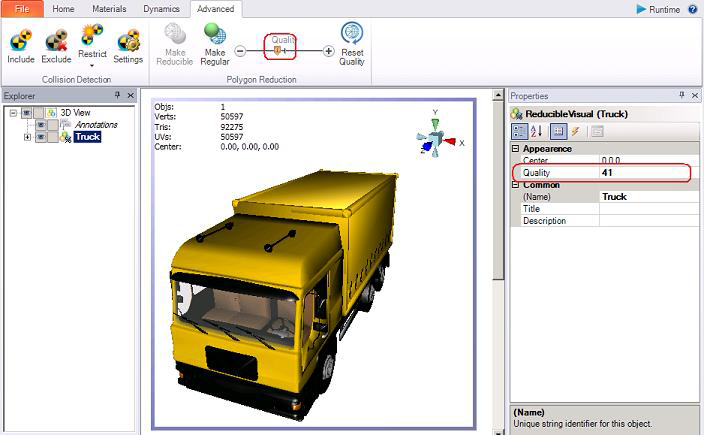Switch to the Materials tab

coord(109,9)
